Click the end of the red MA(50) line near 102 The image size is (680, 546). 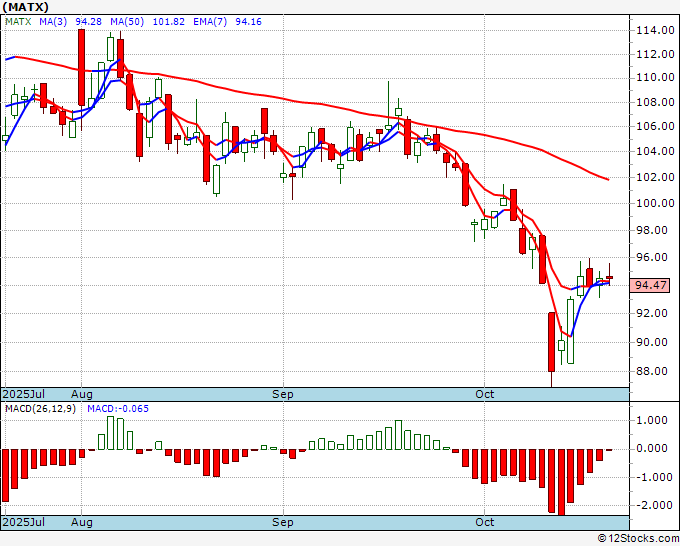coord(608,179)
